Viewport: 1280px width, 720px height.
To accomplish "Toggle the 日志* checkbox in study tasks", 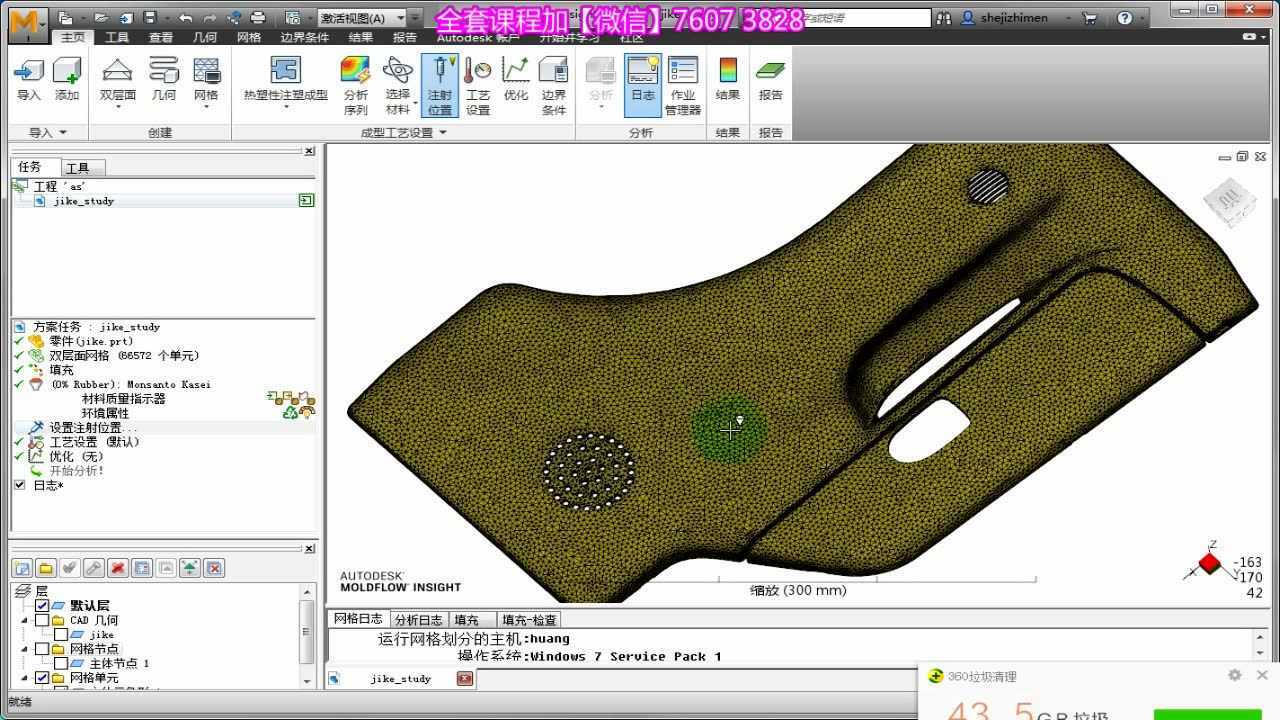I will (x=19, y=485).
